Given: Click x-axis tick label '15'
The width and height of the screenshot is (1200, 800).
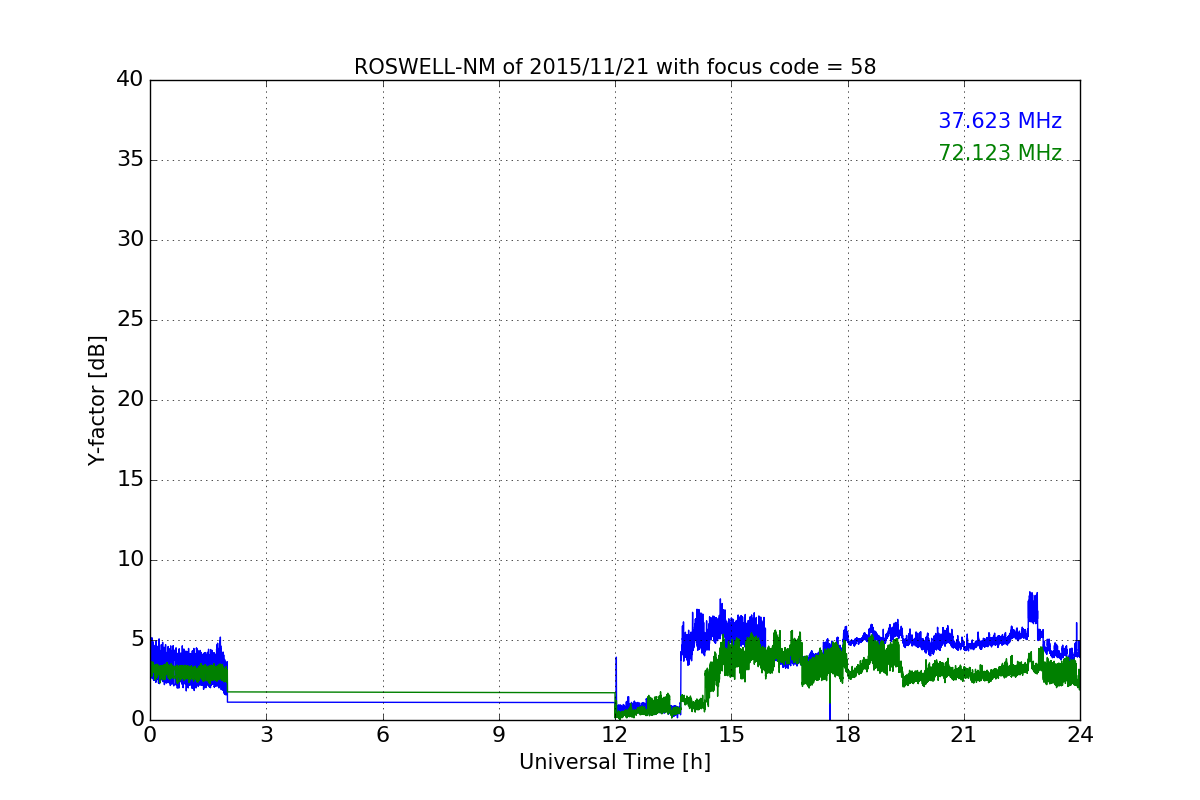Looking at the screenshot, I should point(731,735).
